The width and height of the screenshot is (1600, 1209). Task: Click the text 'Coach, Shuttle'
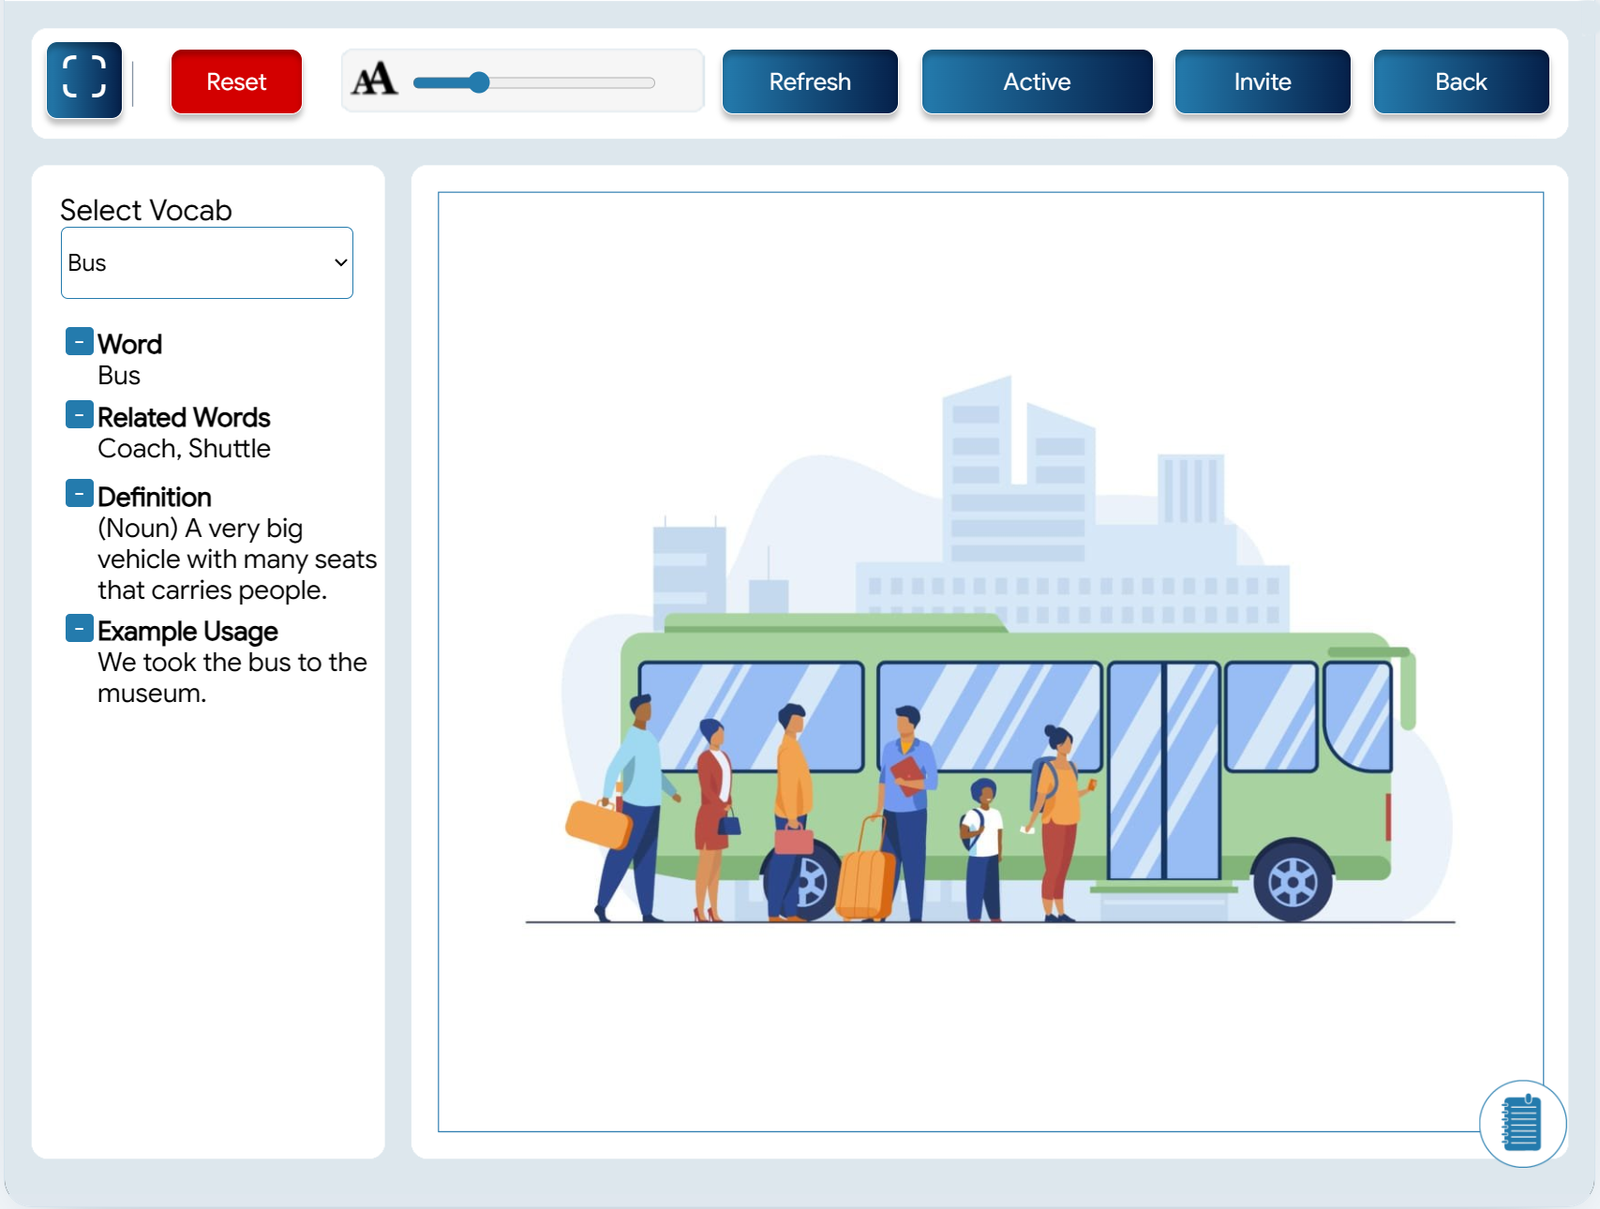coord(184,449)
